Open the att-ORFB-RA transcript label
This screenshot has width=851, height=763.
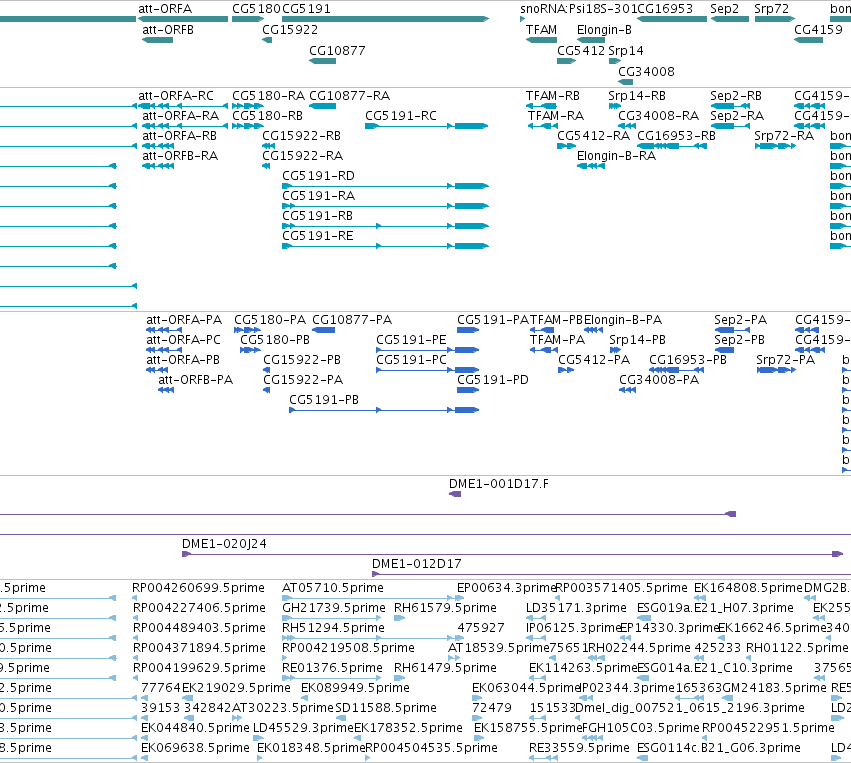(180, 156)
